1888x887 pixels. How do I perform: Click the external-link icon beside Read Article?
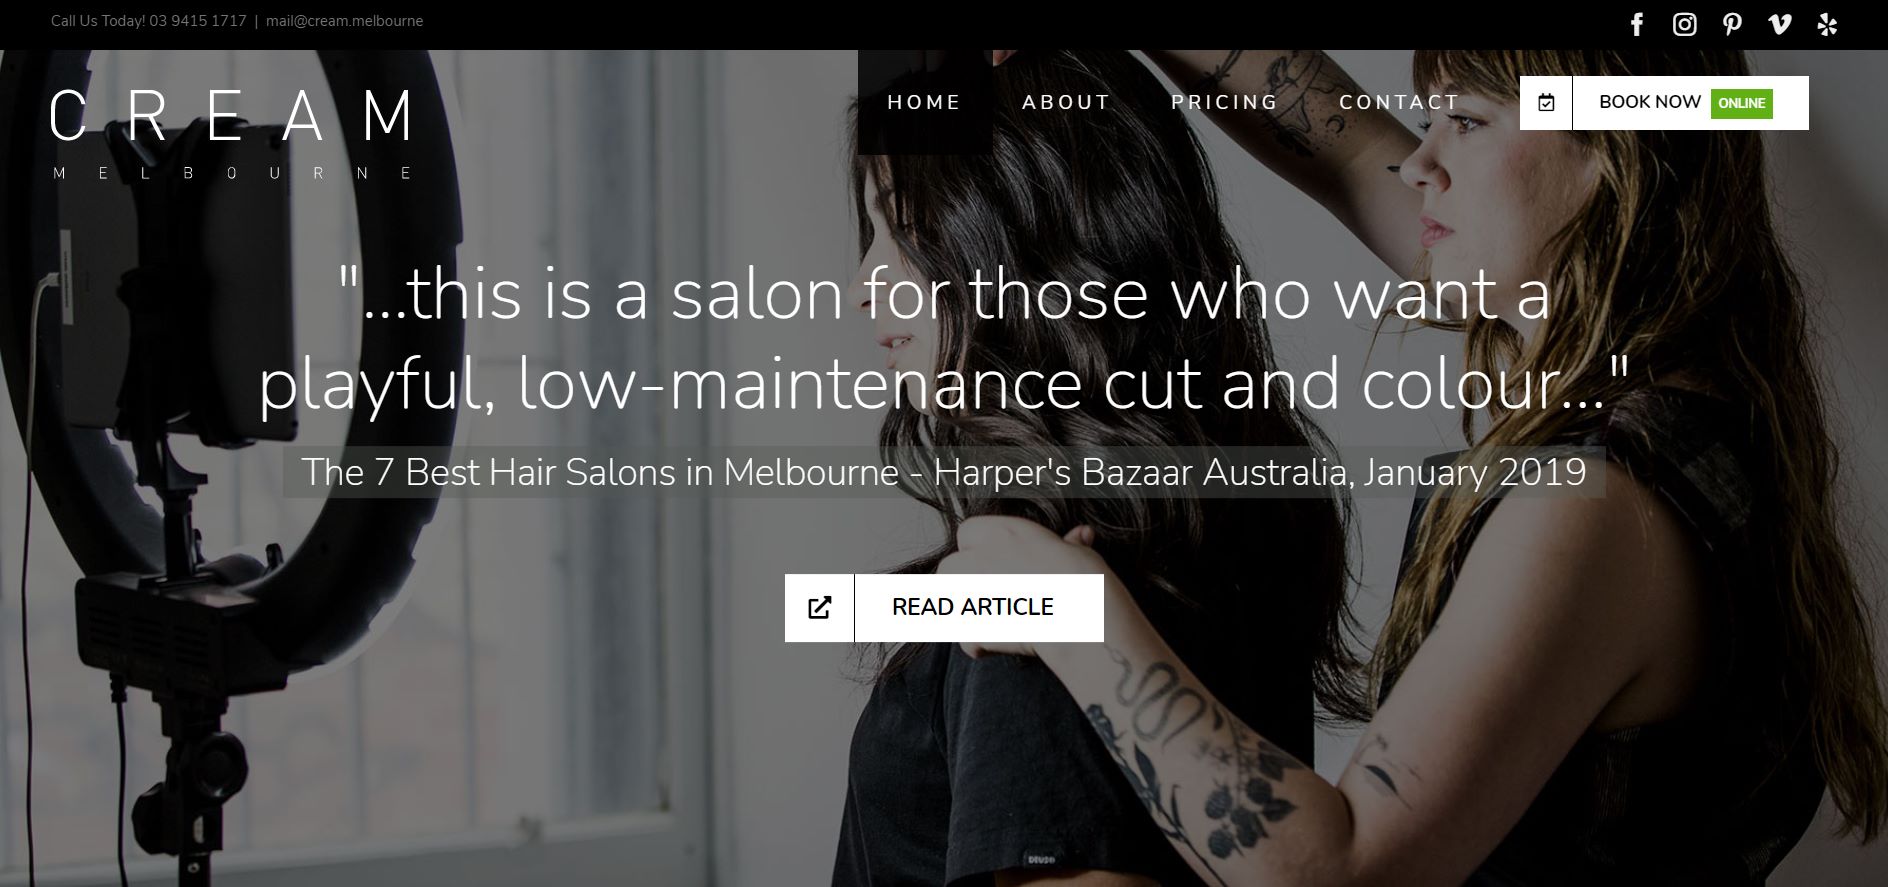coord(820,608)
